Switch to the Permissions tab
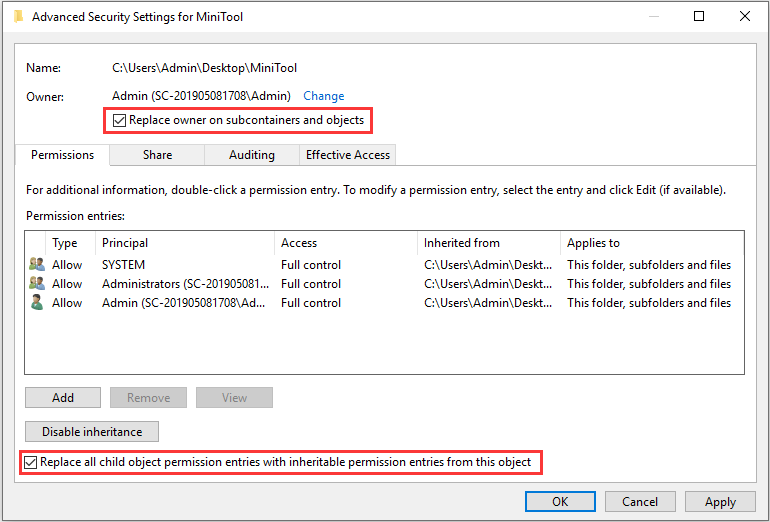 (x=62, y=155)
